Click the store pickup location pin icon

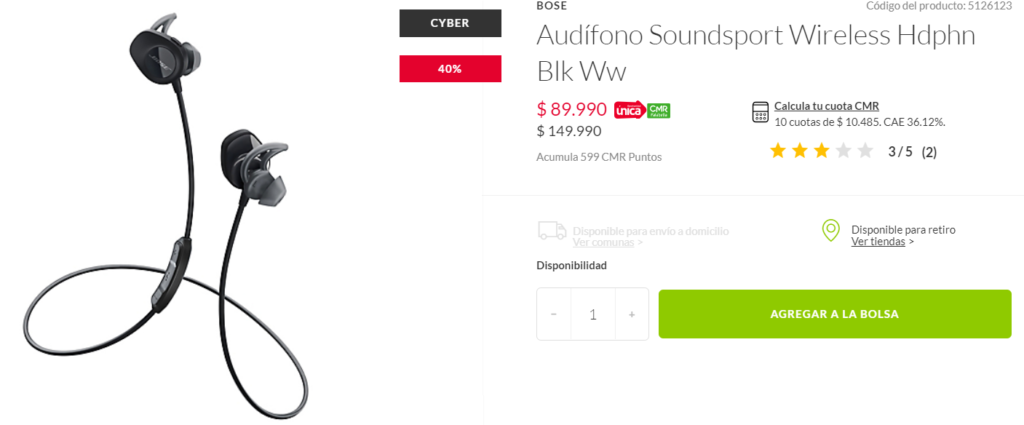(830, 231)
